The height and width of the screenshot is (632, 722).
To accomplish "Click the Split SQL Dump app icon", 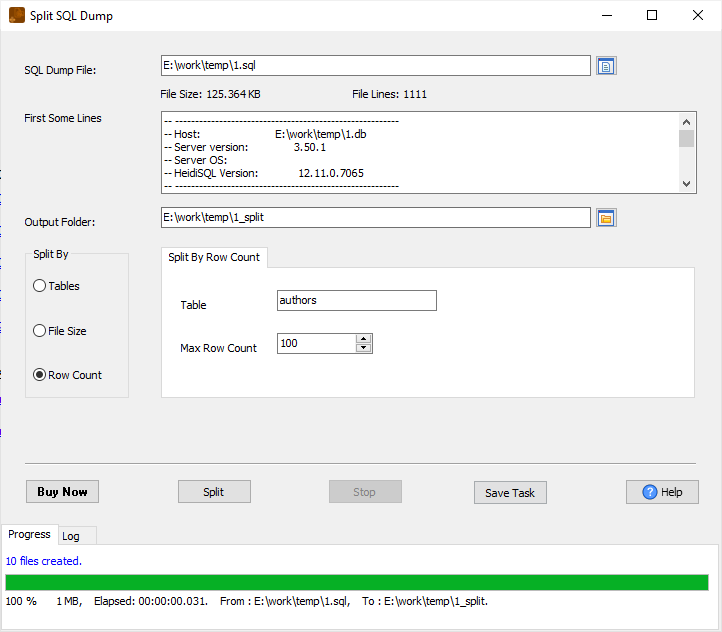I will (17, 15).
